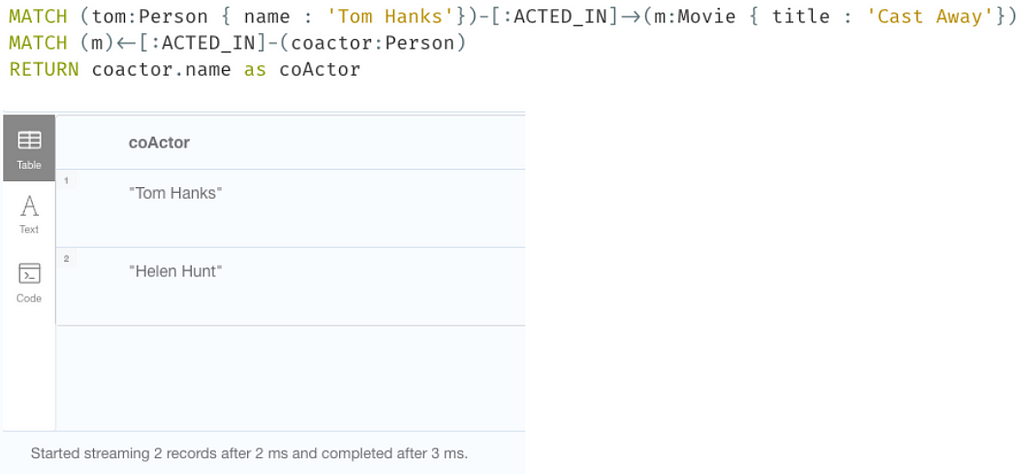Viewport: 1024px width, 474px height.
Task: Click the first MATCH keyword in query
Action: click(38, 16)
